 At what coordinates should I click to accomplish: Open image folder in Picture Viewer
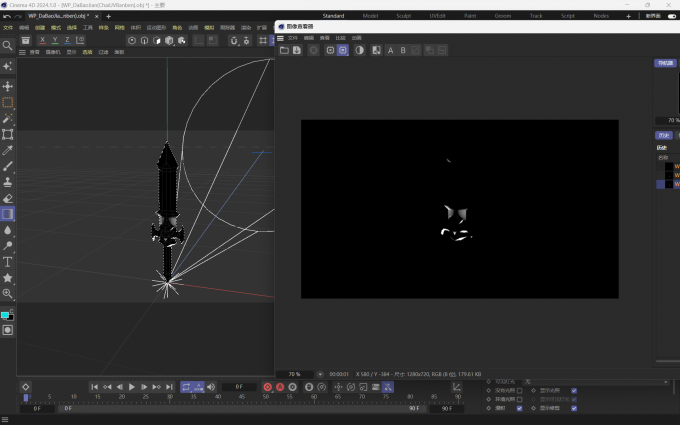284,50
